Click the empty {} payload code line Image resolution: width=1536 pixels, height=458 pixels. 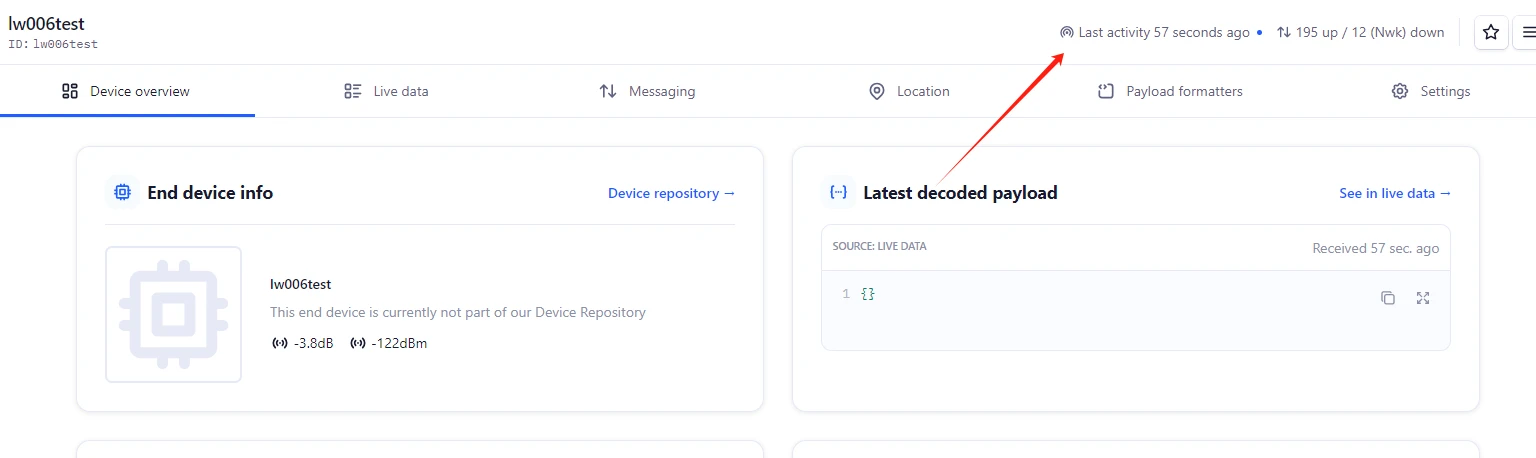coord(868,294)
